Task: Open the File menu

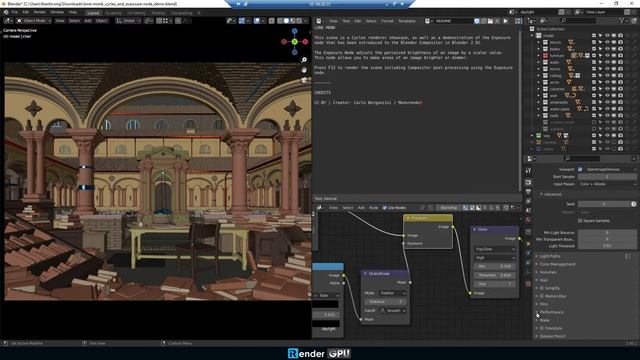Action: tap(15, 12)
